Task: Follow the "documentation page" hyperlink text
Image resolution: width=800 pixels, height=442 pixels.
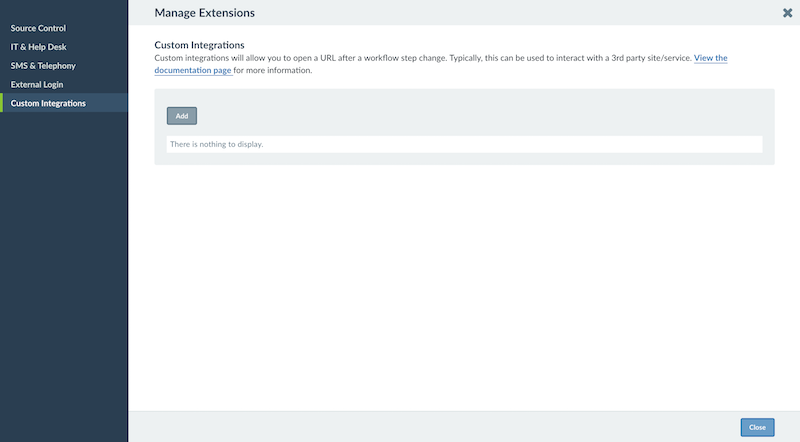Action: click(x=193, y=70)
